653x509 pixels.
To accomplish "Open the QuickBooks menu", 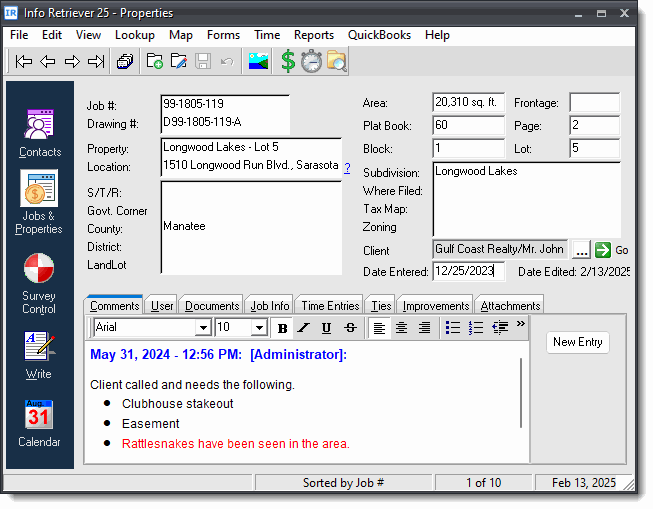I will click(x=379, y=35).
